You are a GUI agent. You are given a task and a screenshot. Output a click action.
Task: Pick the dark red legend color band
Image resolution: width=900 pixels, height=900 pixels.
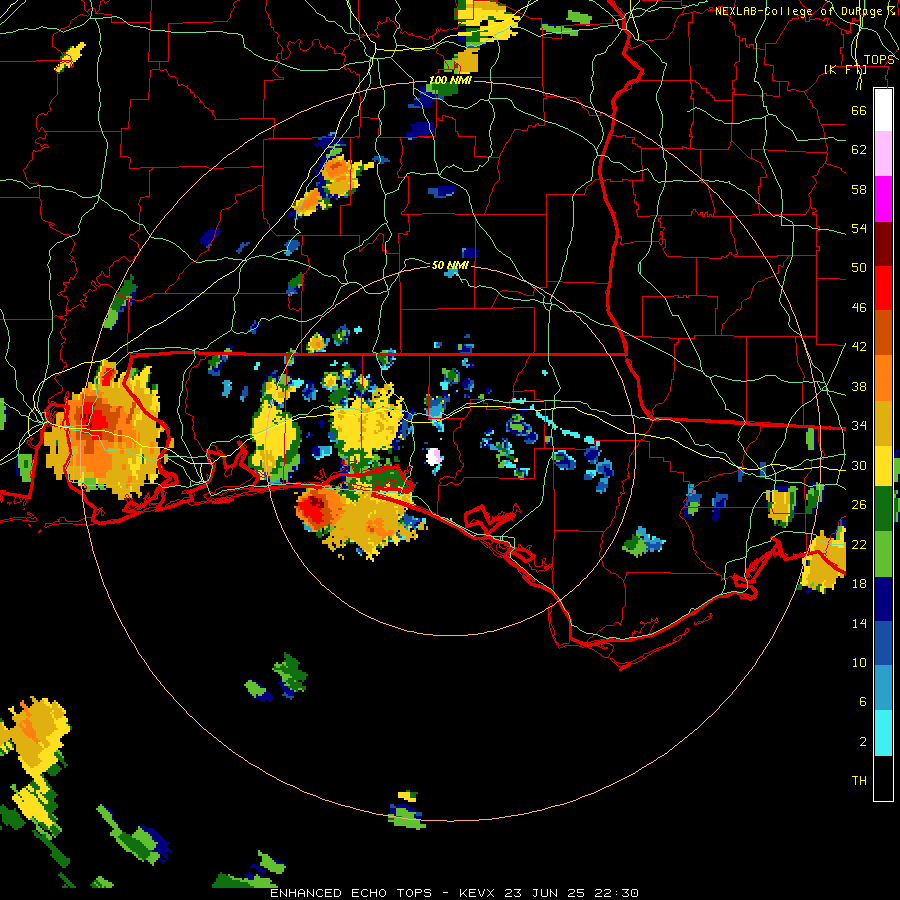coord(883,243)
